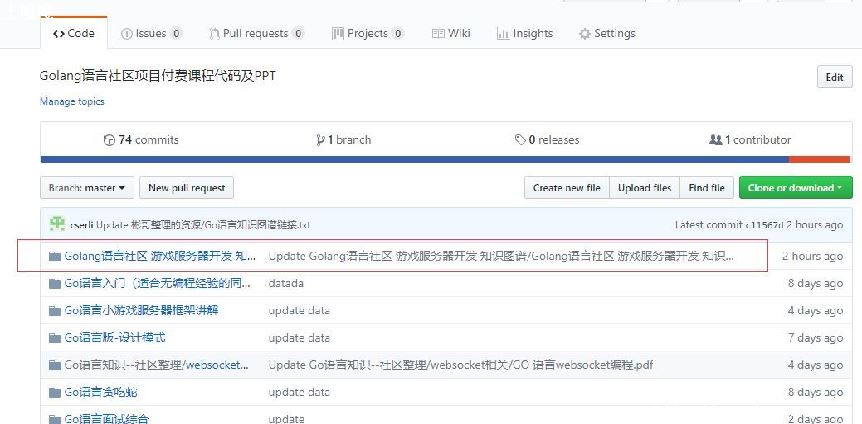This screenshot has width=862, height=424.
Task: Click the Code tab angle-brackets icon
Action: [59, 34]
